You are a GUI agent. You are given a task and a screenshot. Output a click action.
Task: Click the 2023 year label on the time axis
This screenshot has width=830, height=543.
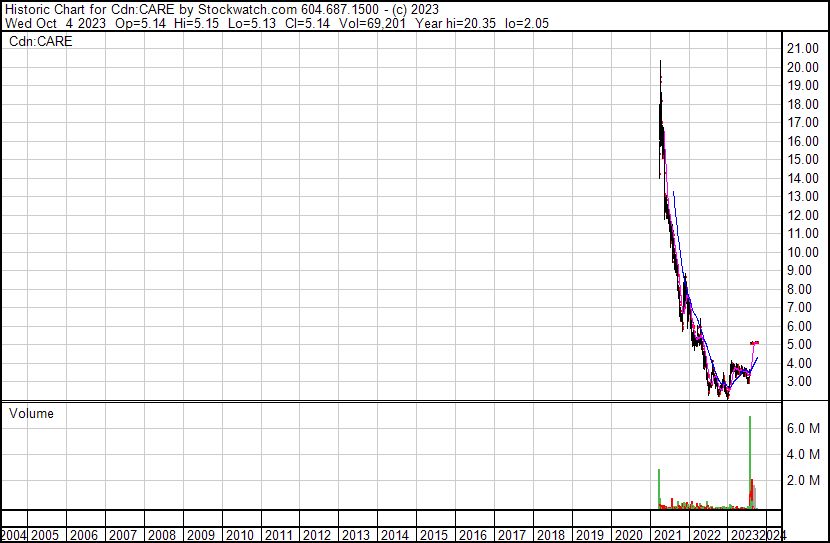tap(744, 535)
